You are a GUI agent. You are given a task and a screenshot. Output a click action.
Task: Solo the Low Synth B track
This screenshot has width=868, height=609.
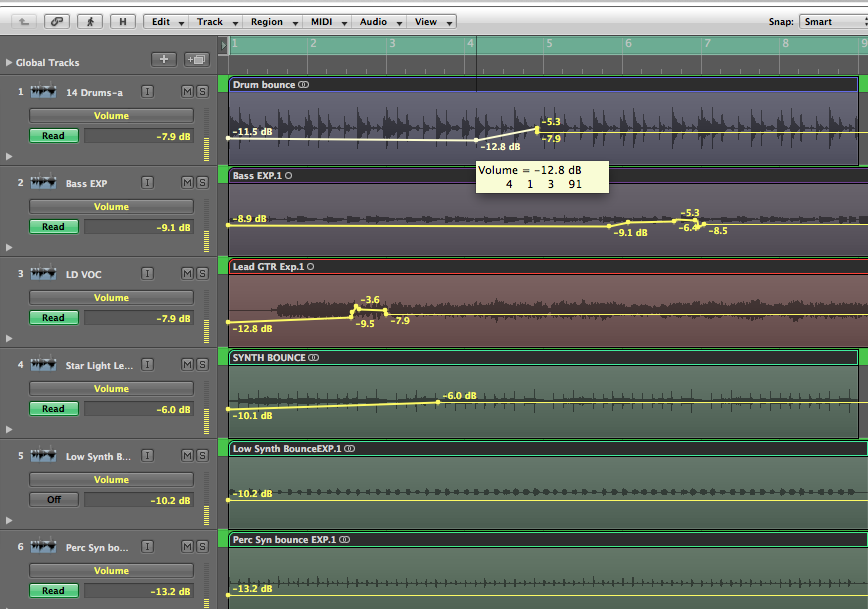[x=203, y=456]
